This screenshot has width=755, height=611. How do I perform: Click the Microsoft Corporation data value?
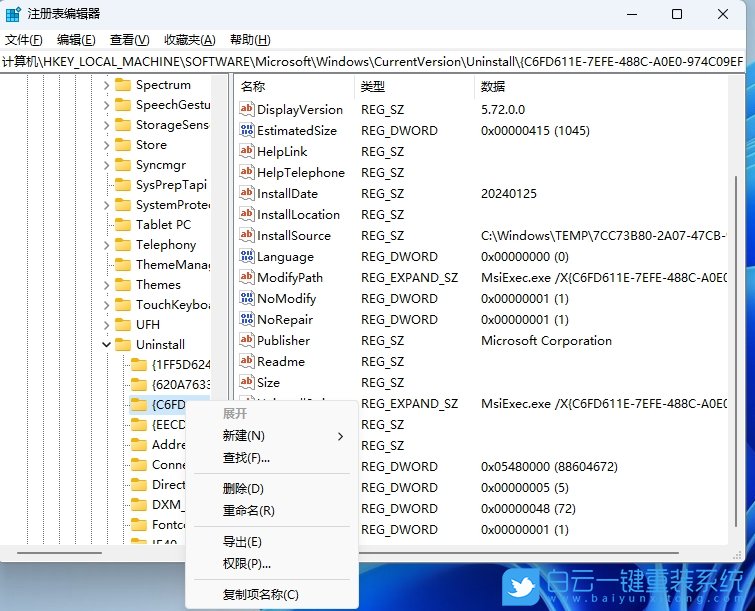(x=546, y=340)
